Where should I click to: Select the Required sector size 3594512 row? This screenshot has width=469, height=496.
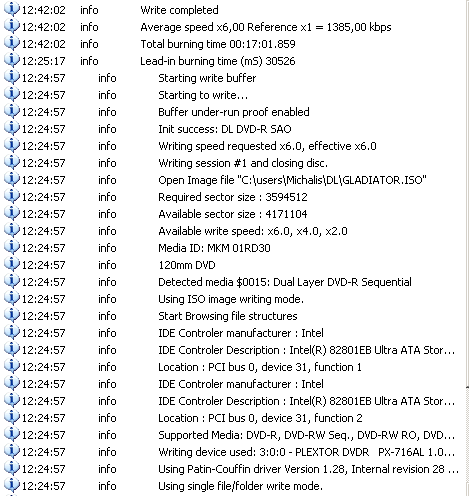tap(233, 197)
